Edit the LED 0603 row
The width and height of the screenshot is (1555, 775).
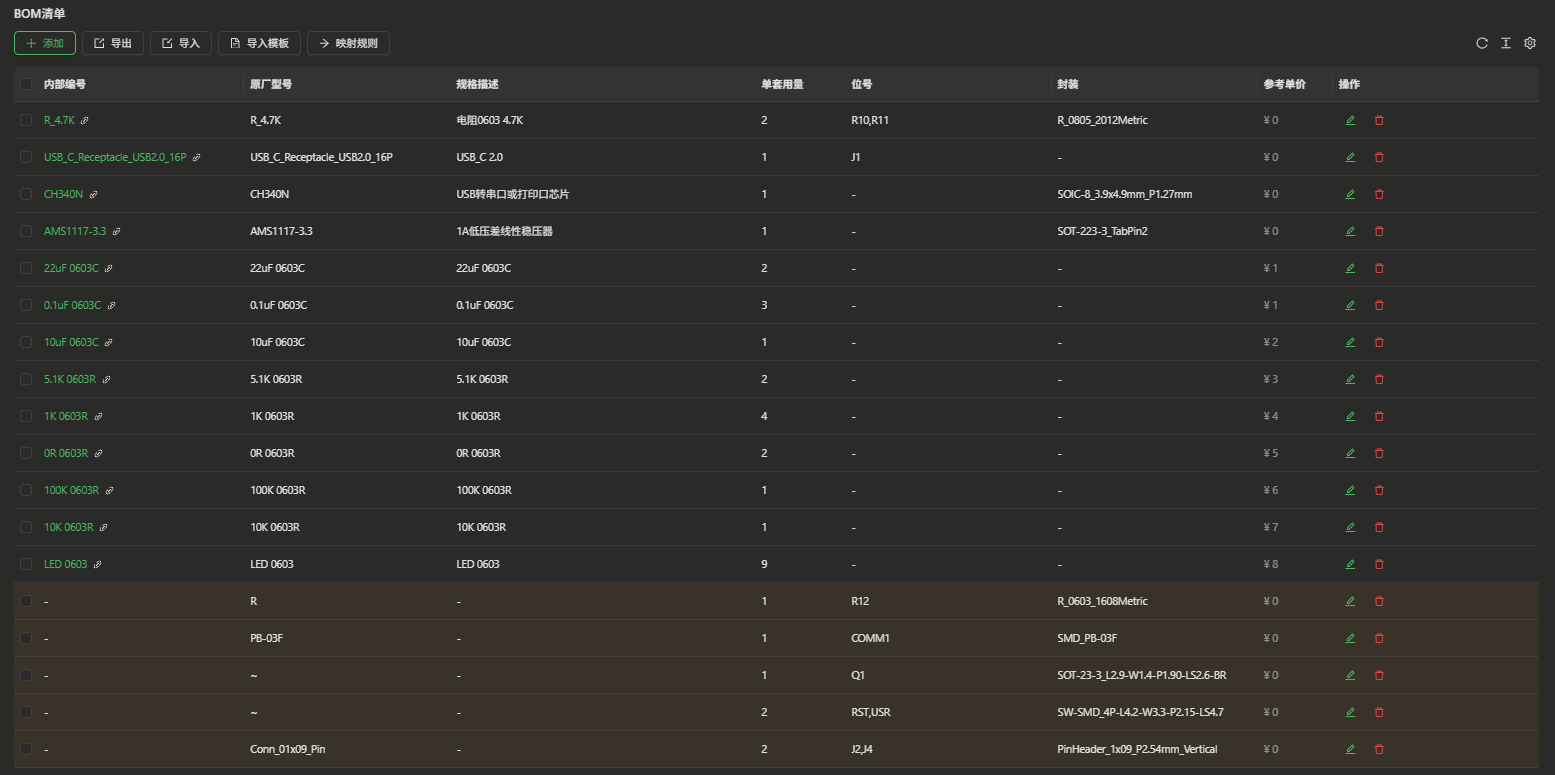1350,564
